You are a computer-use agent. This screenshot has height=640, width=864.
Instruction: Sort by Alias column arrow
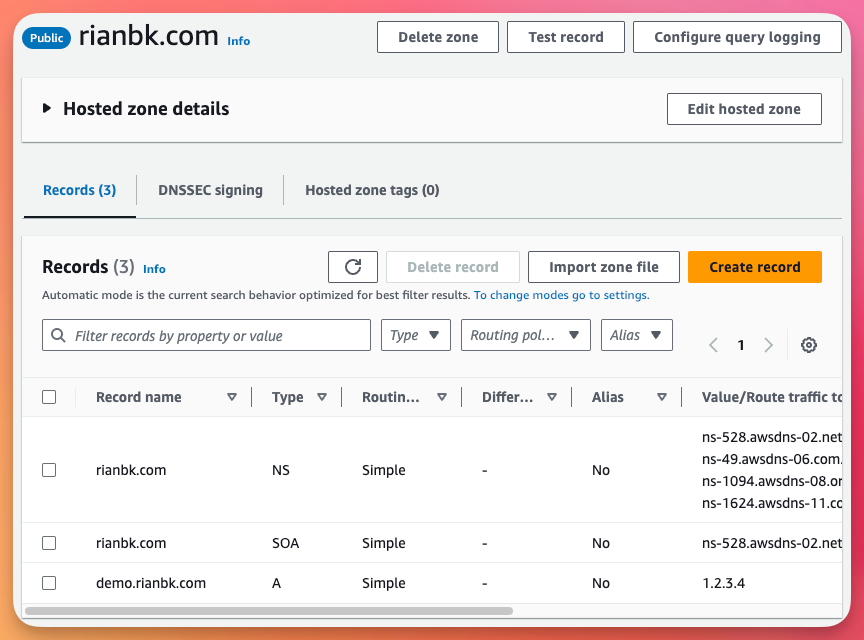[x=662, y=397]
